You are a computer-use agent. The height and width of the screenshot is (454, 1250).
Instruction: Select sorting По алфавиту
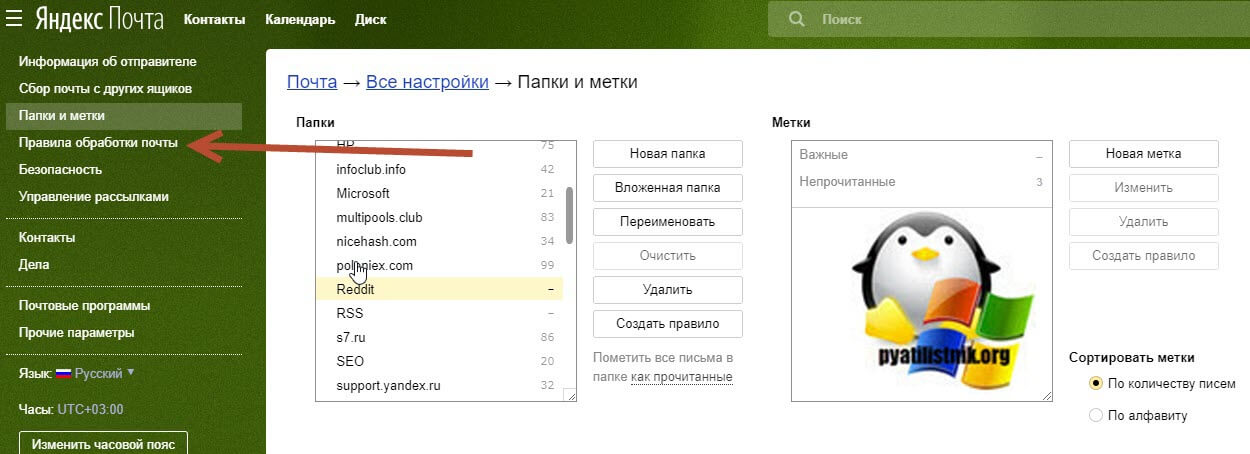click(1096, 415)
